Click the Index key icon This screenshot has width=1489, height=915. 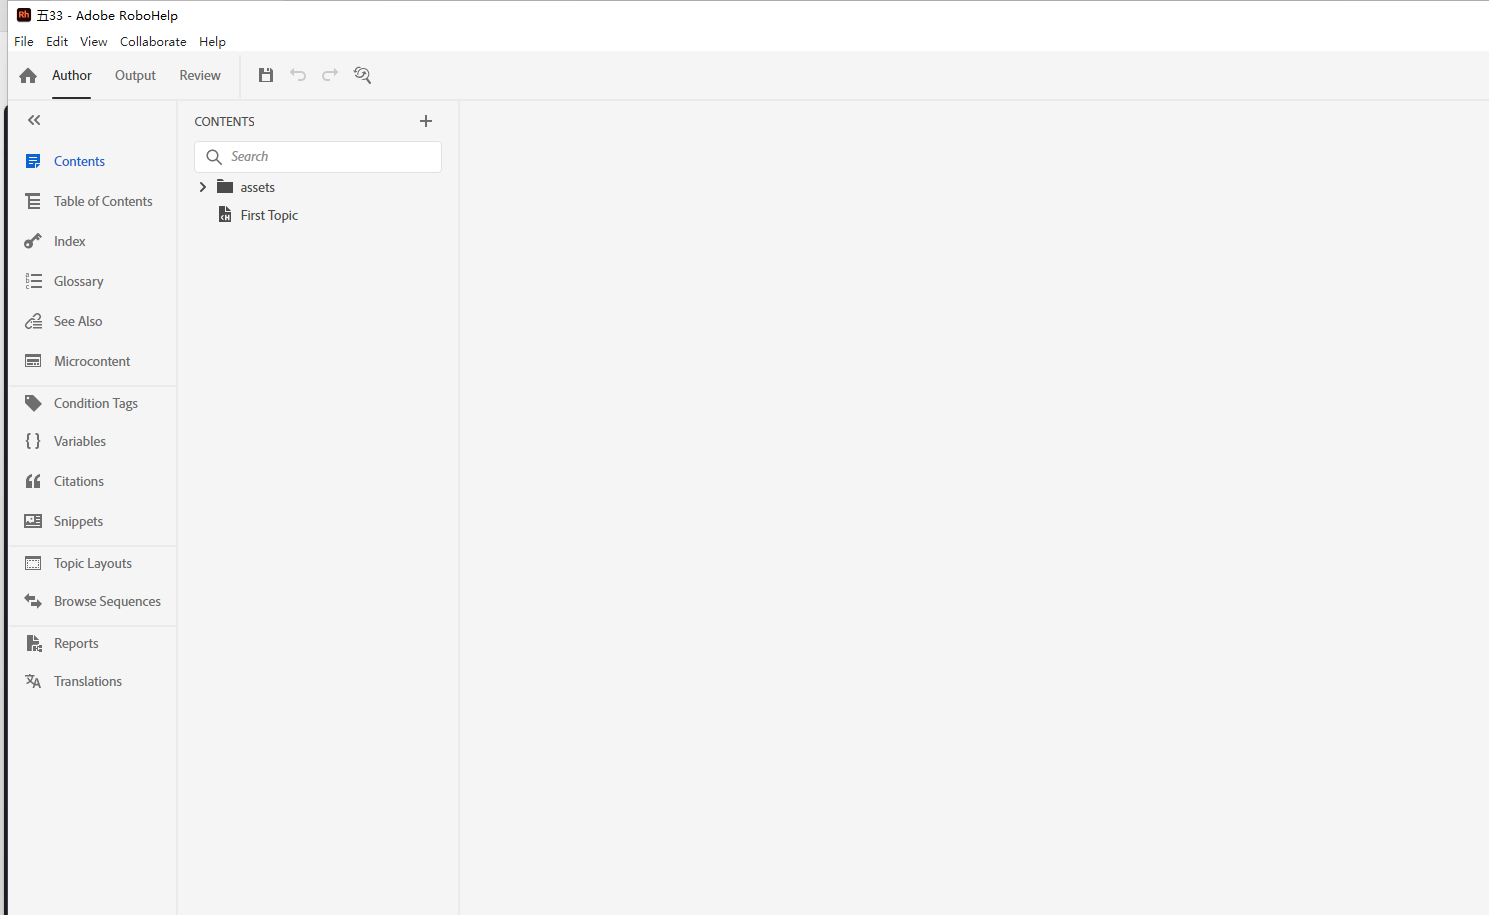click(x=33, y=241)
